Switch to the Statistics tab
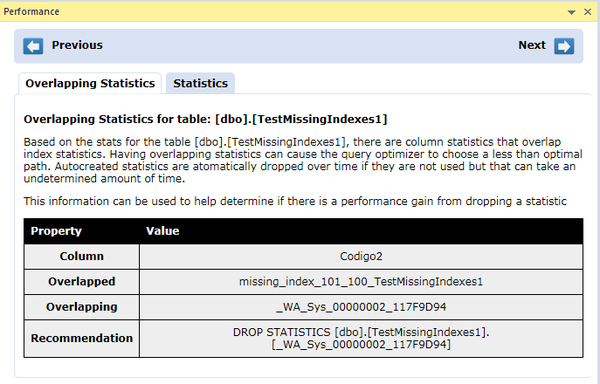The image size is (600, 384). [x=201, y=83]
